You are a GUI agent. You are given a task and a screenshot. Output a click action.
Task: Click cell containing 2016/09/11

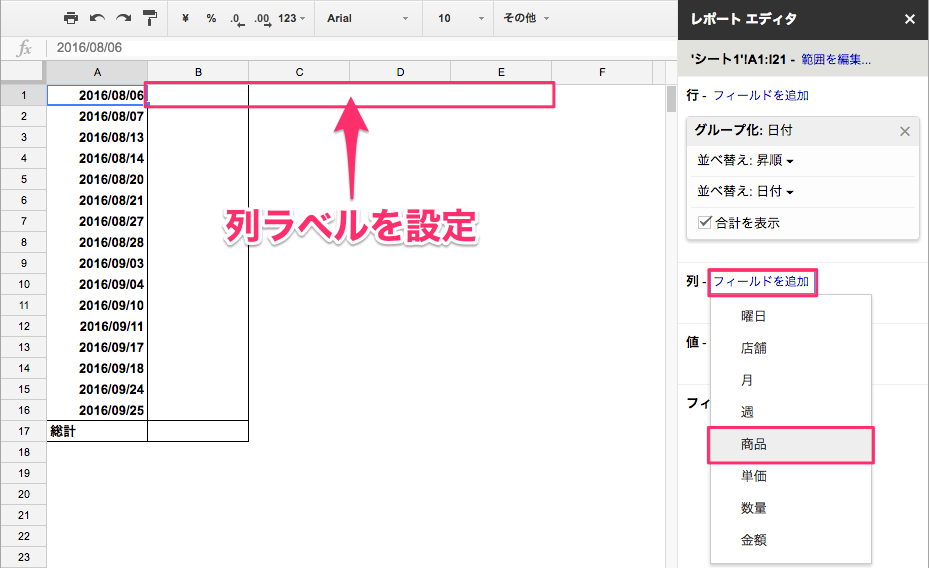97,326
